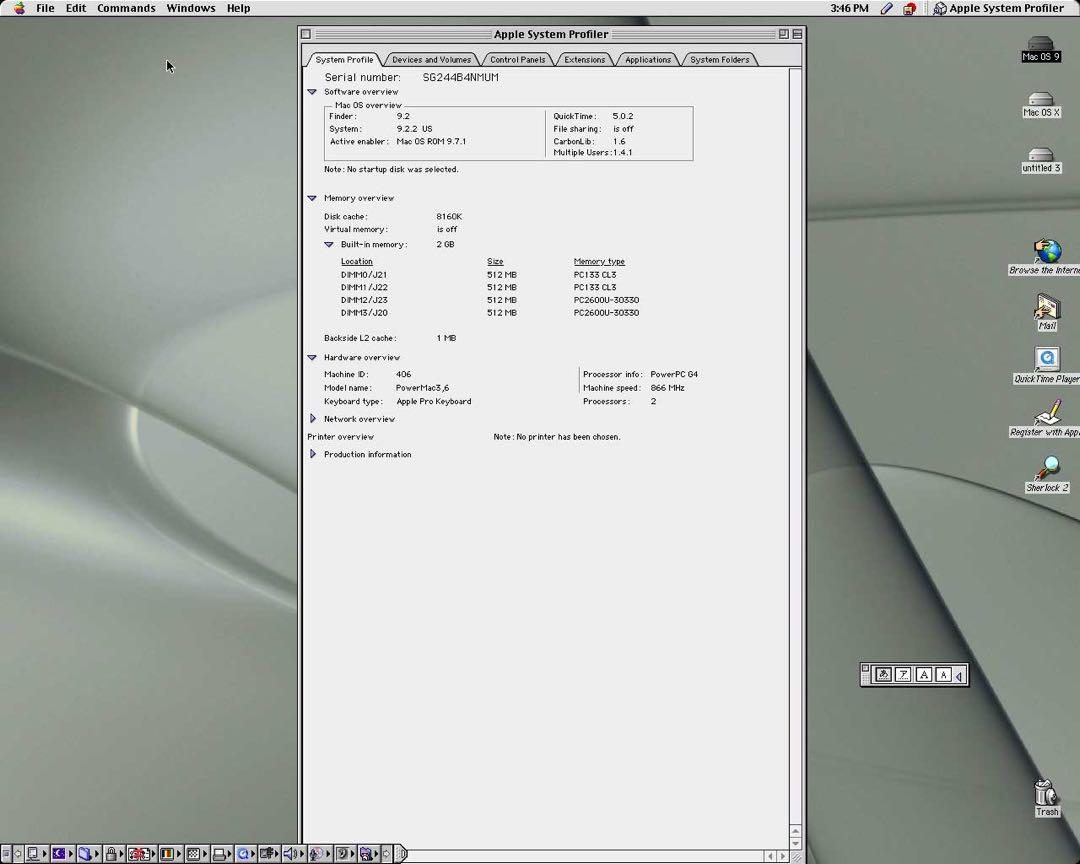Select half-width Roman A in input palette
Screen dimensions: 1080x864
pyautogui.click(x=944, y=675)
